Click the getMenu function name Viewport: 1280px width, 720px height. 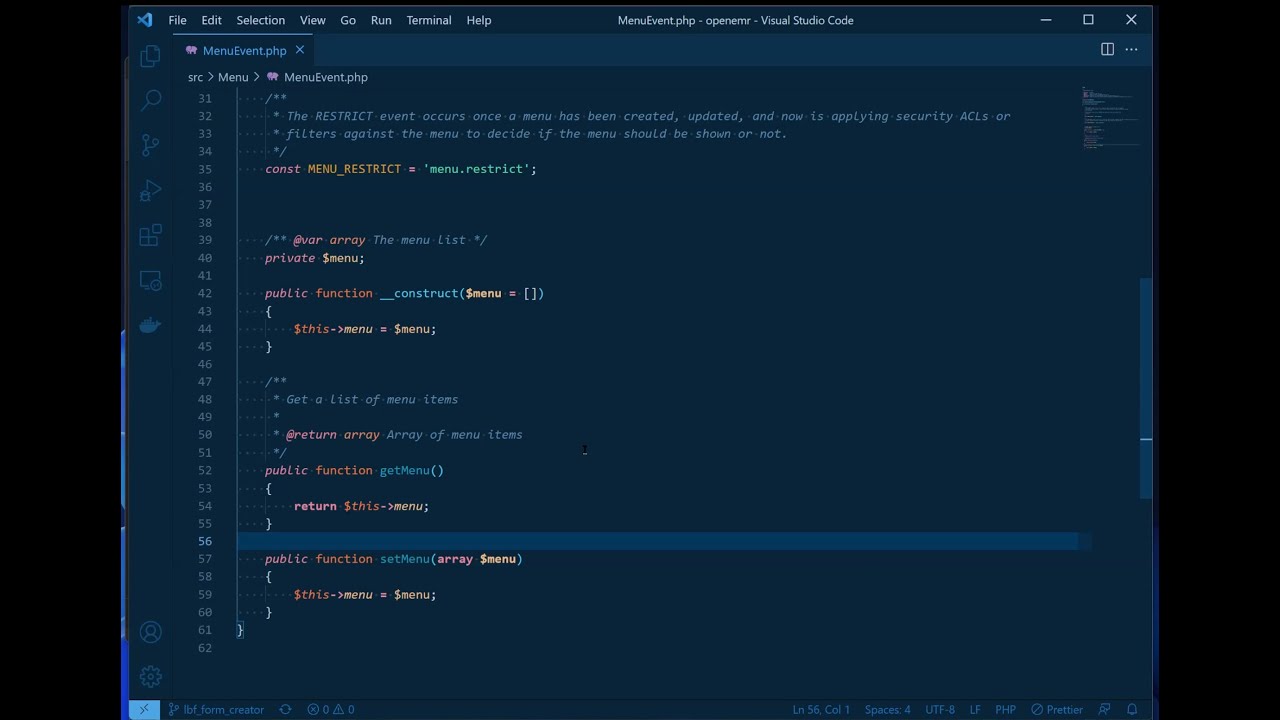click(404, 470)
